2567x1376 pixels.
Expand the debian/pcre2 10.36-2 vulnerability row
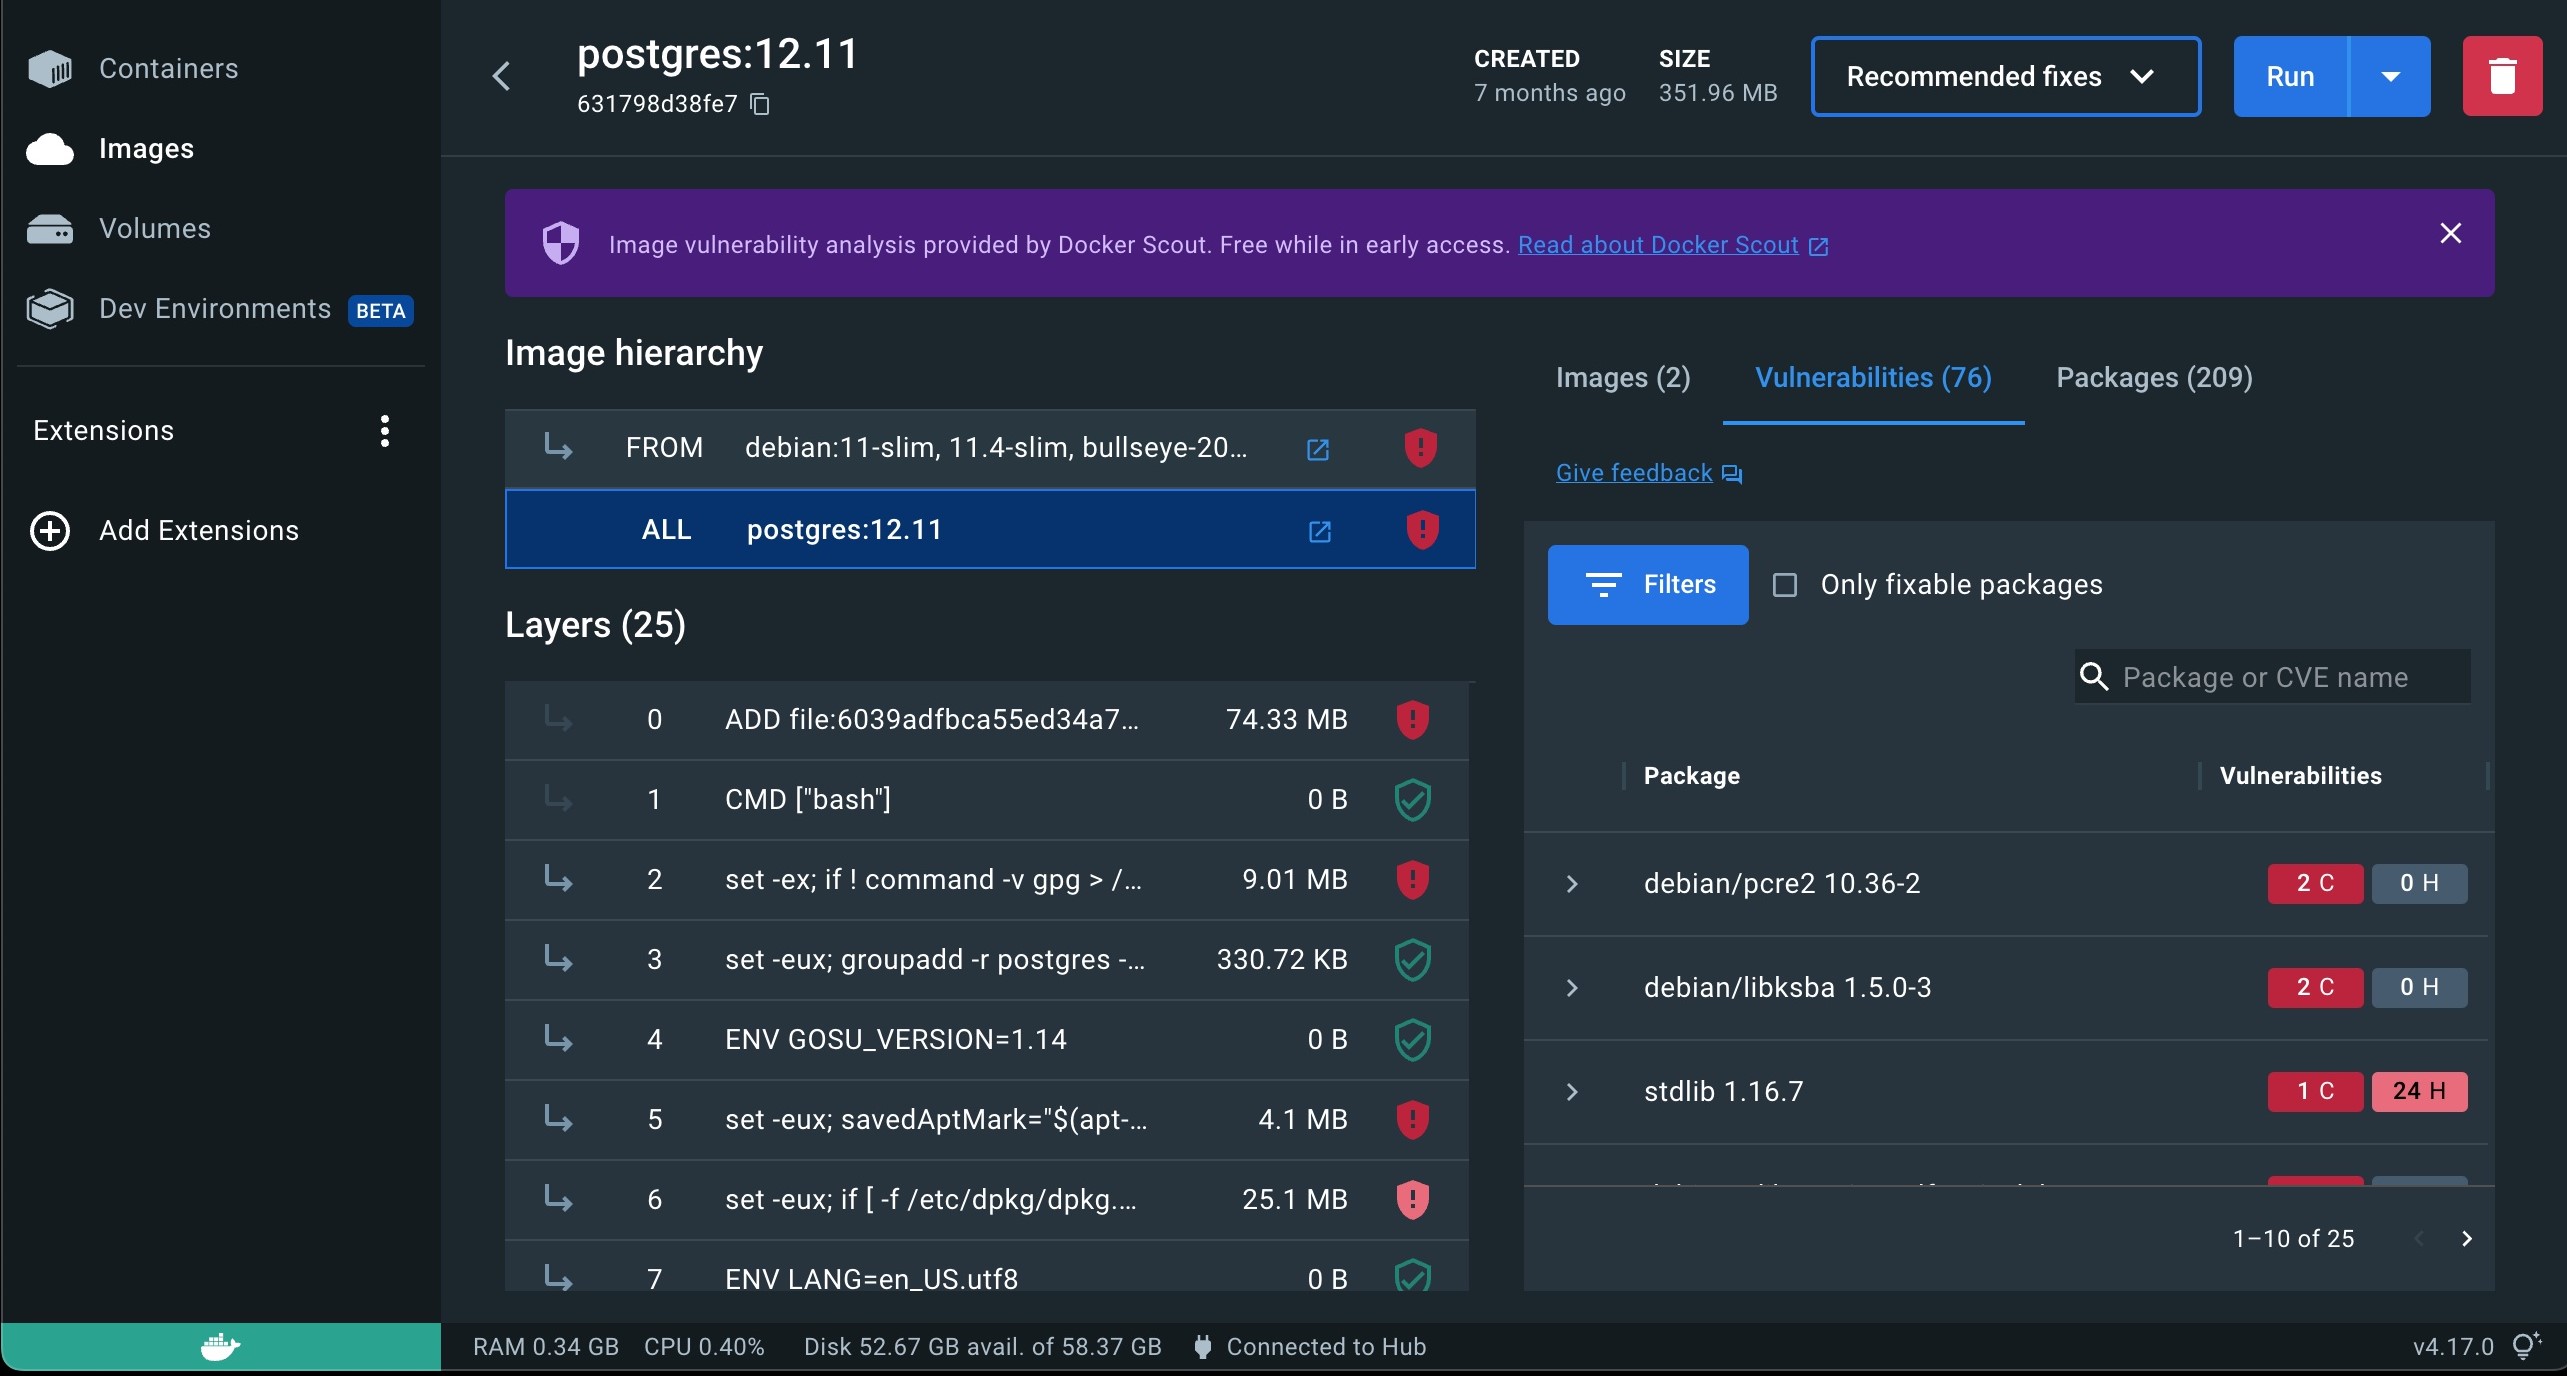pyautogui.click(x=1570, y=883)
